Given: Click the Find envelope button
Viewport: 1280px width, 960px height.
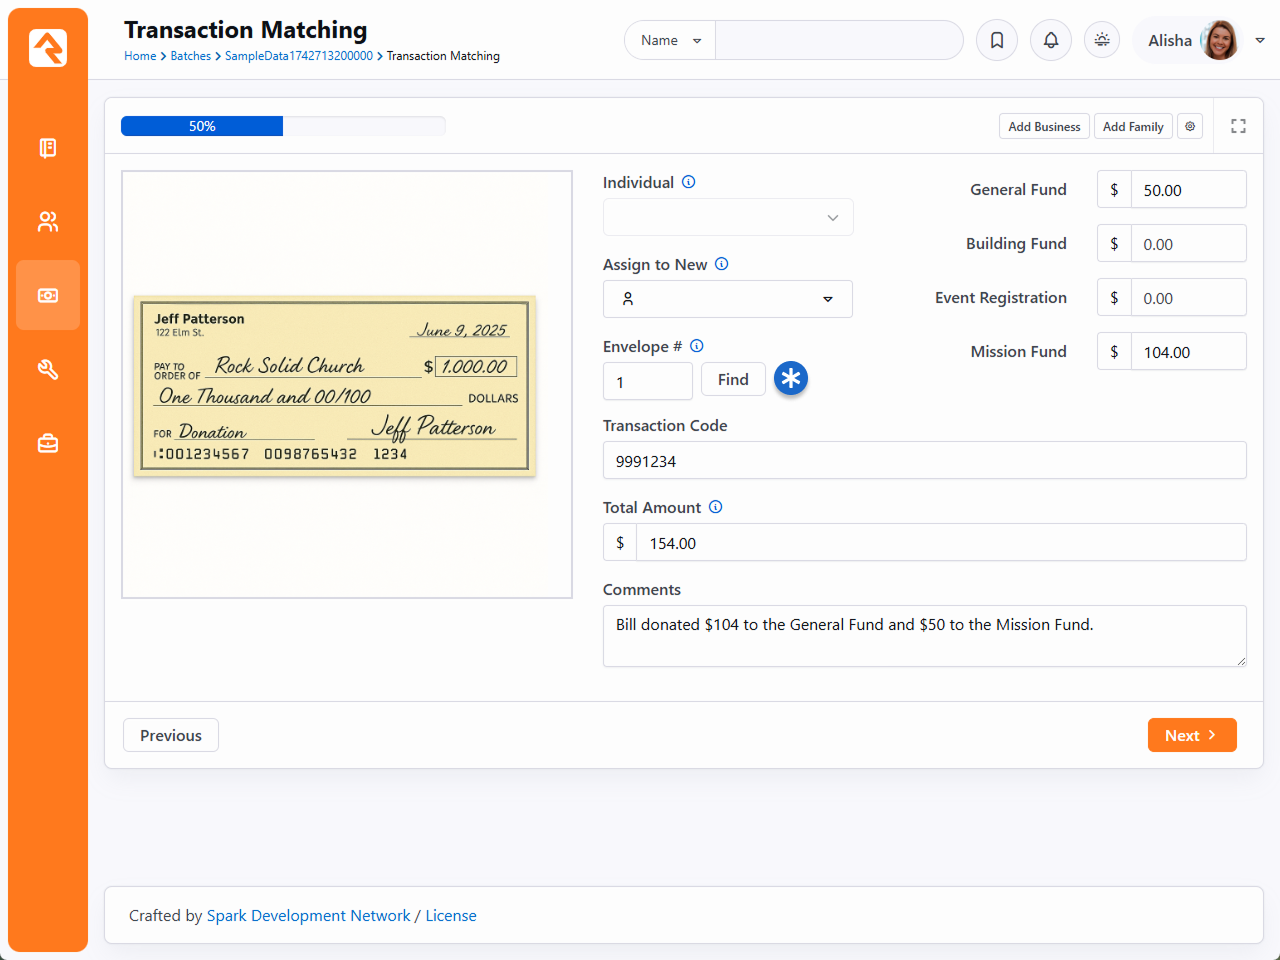Looking at the screenshot, I should (x=733, y=379).
